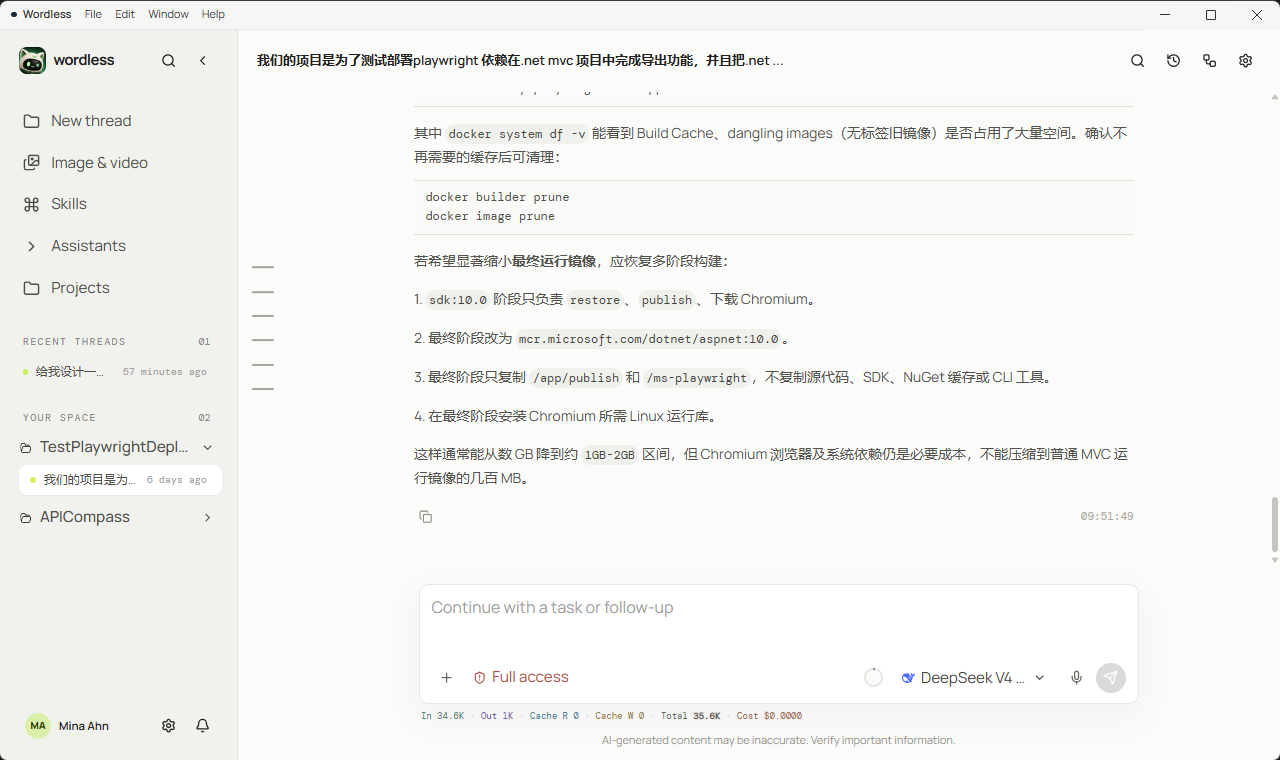1280x760 pixels.
Task: Click the 'Cost $0.0000' stat
Action: [769, 716]
